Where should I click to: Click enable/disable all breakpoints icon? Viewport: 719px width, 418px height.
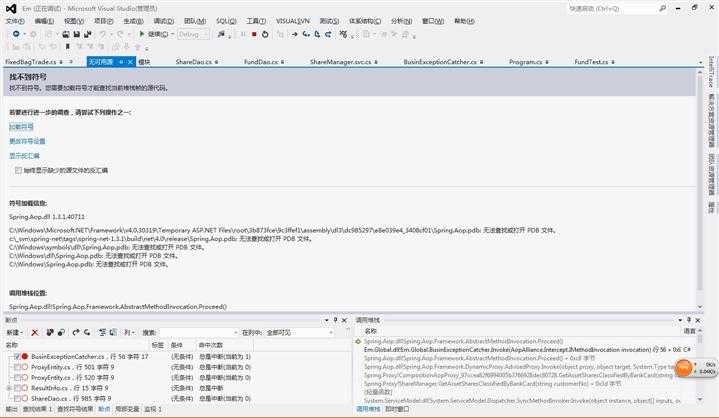61,332
